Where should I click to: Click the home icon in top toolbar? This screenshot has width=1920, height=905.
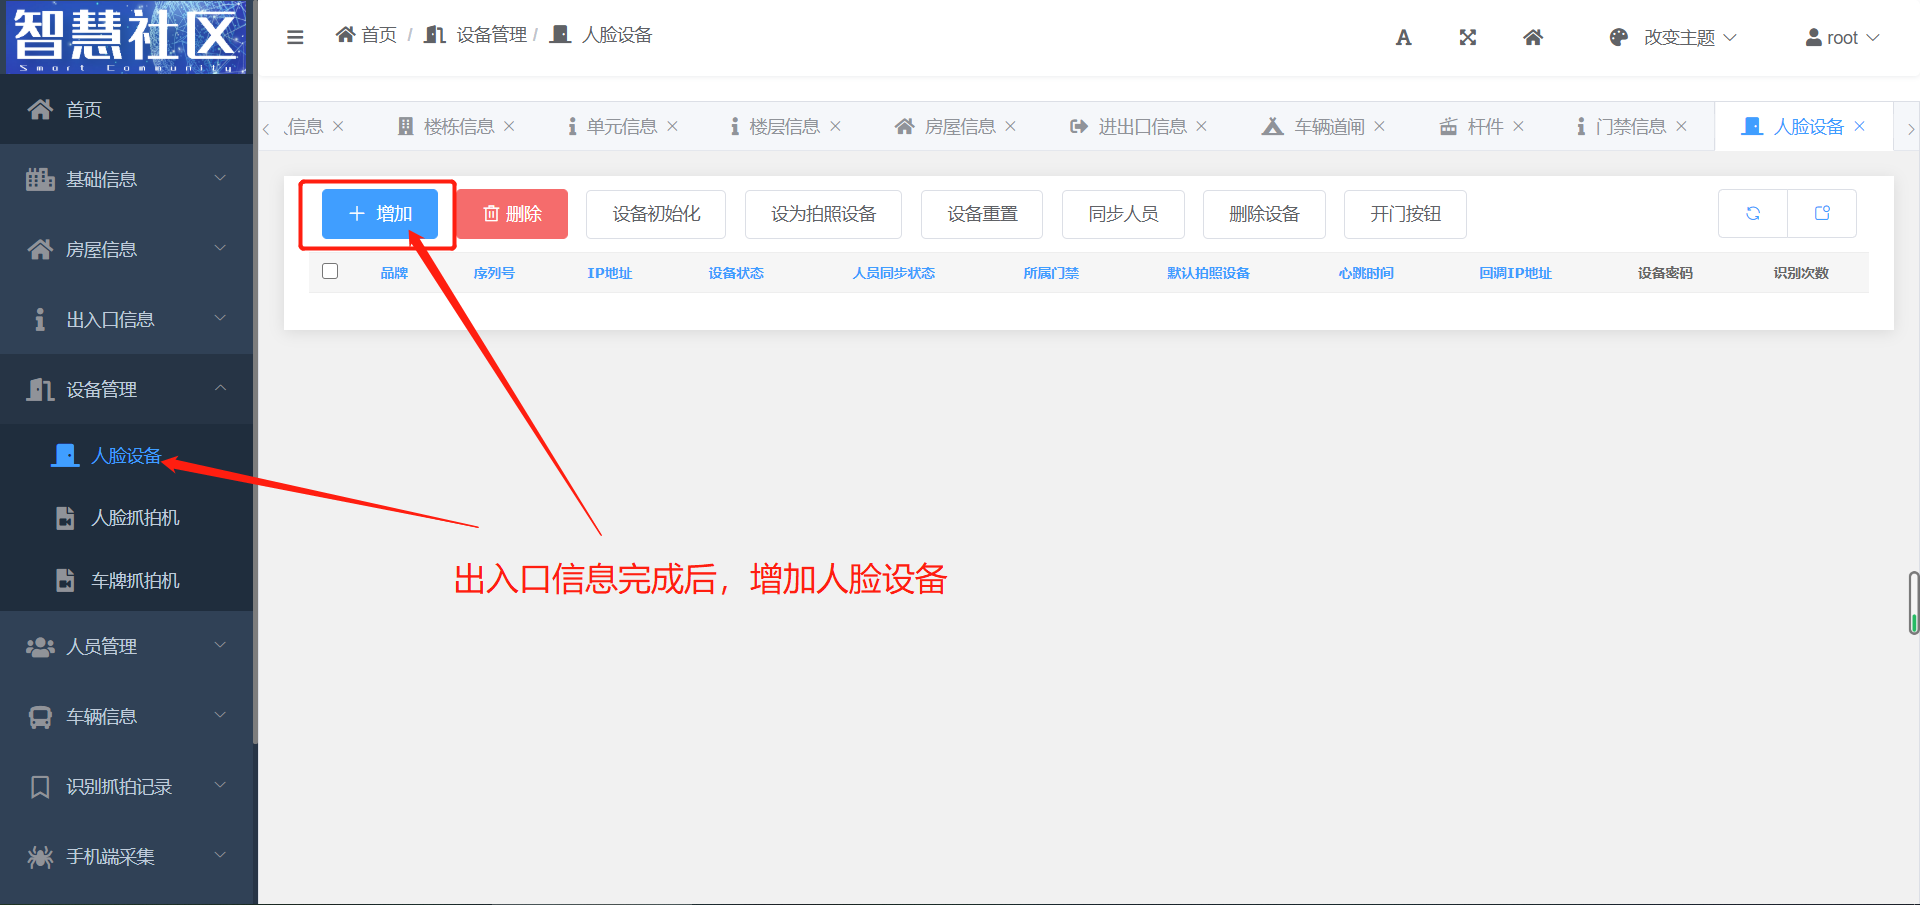pyautogui.click(x=1532, y=38)
